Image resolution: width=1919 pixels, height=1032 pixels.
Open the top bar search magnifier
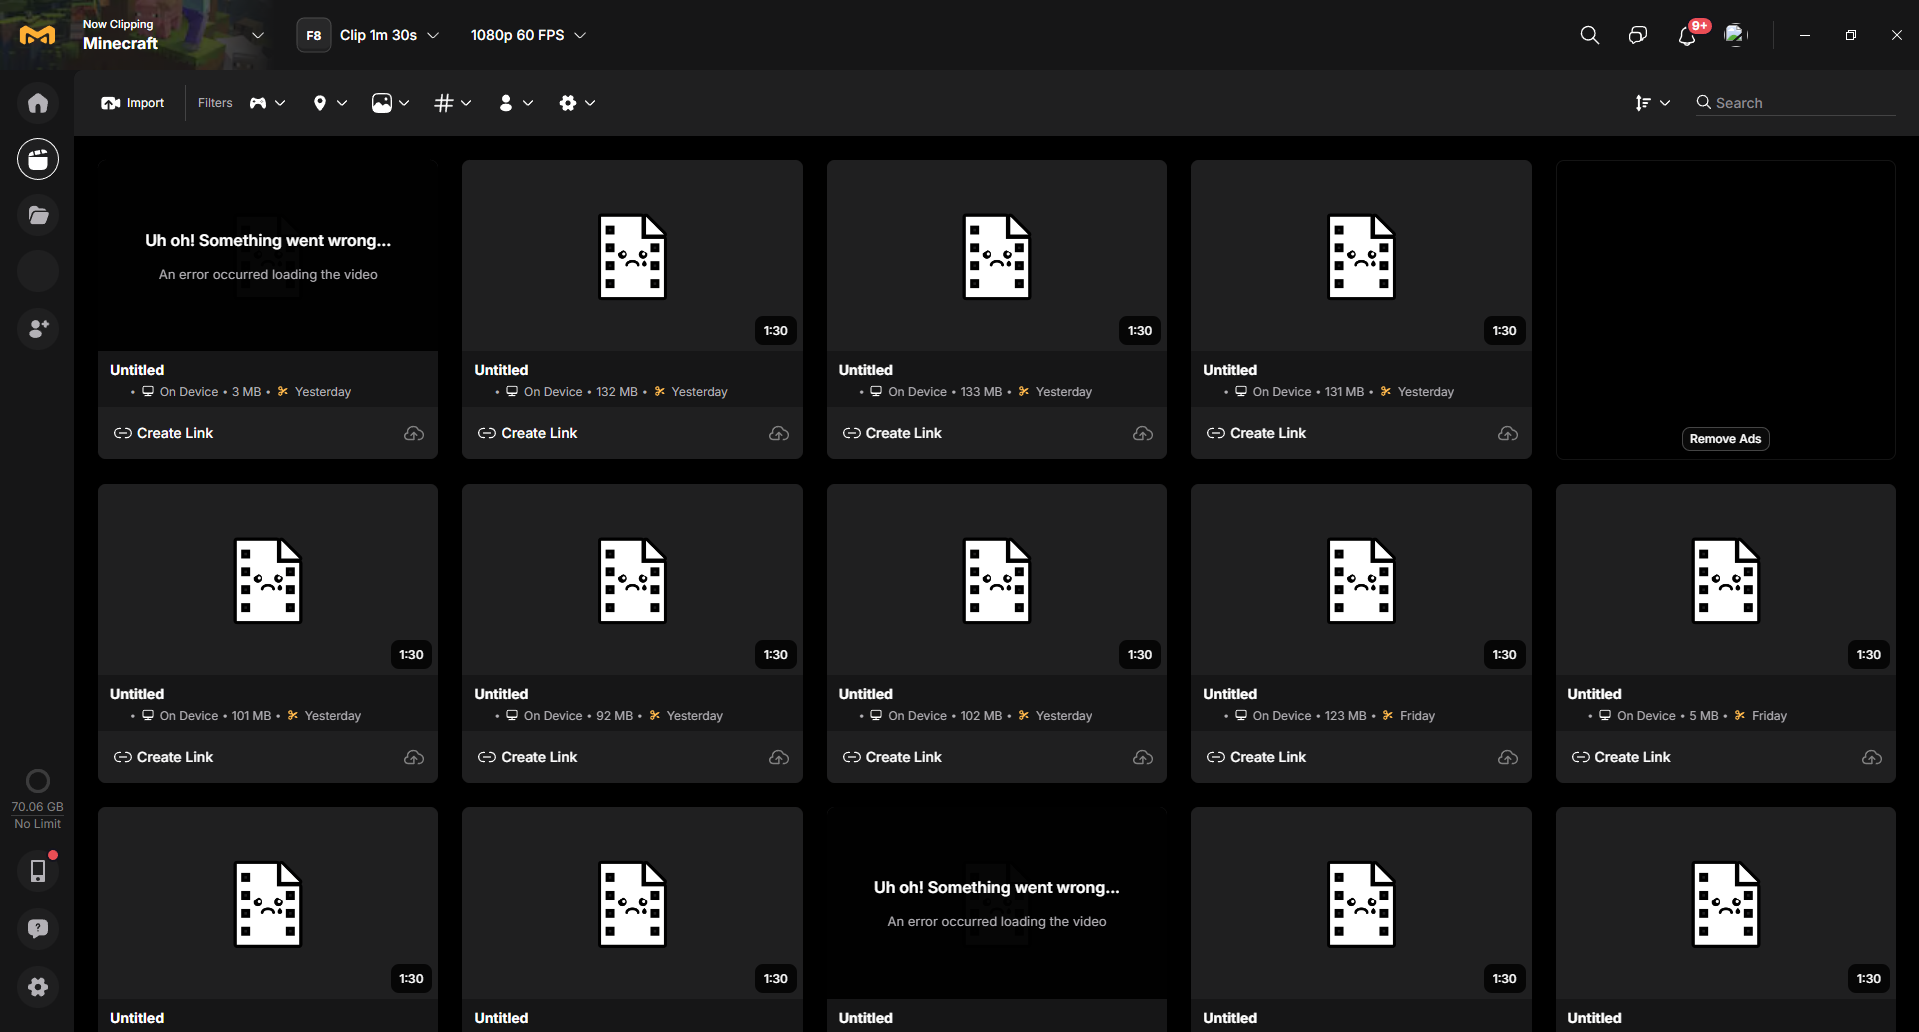tap(1589, 35)
